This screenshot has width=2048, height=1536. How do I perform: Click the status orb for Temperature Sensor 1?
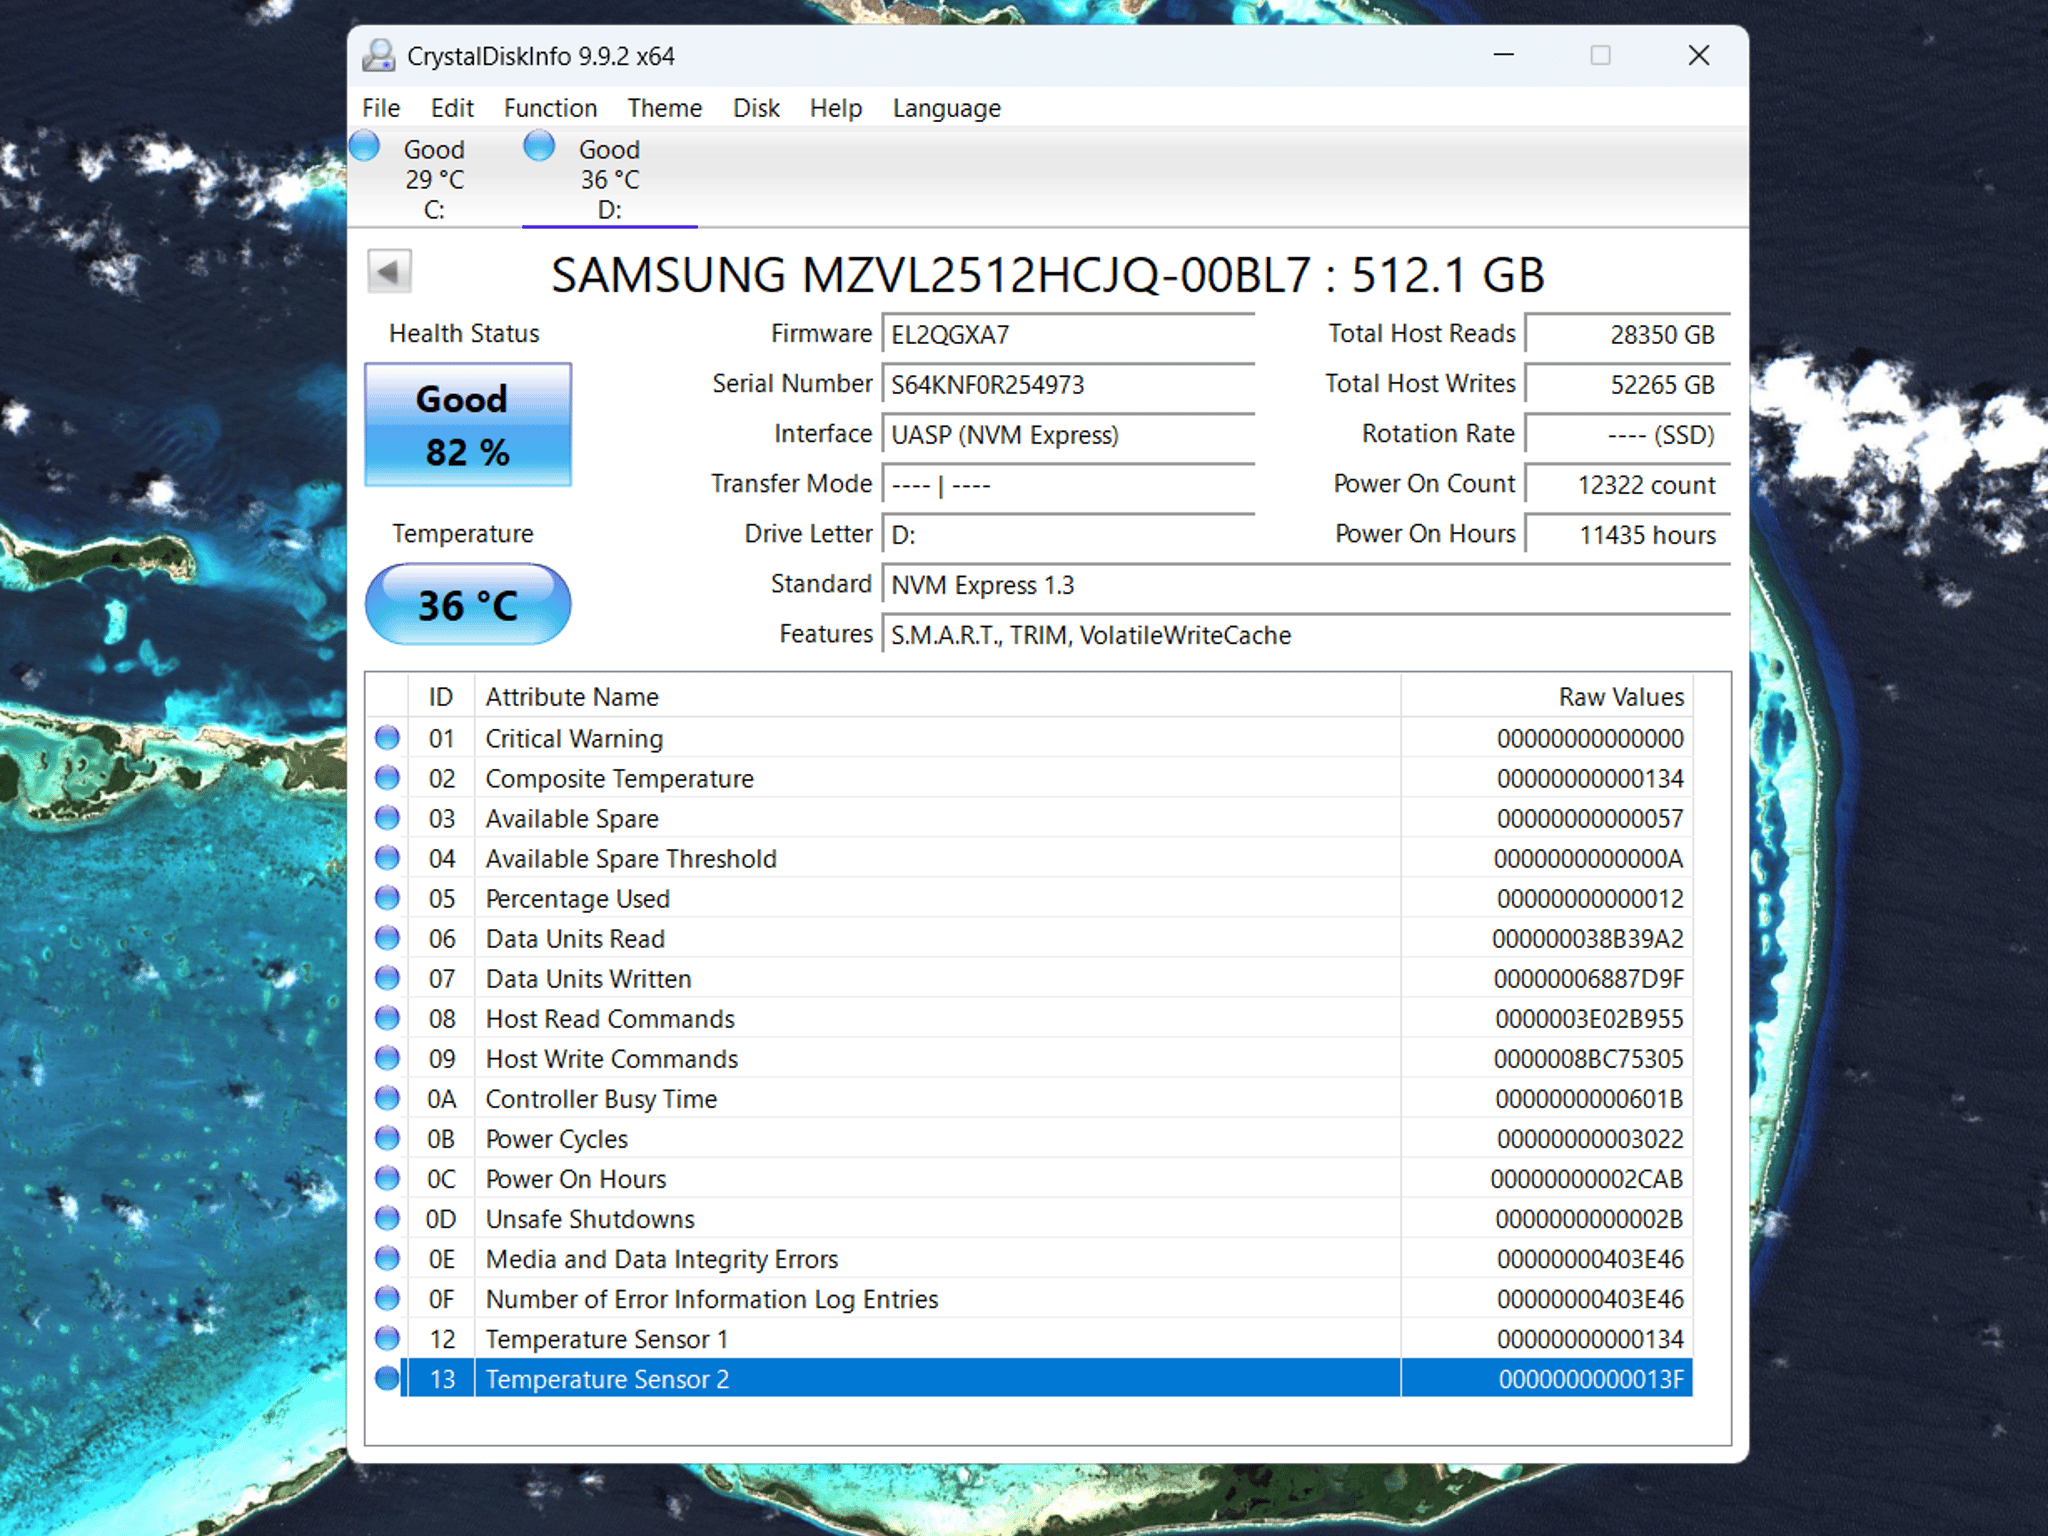387,1338
